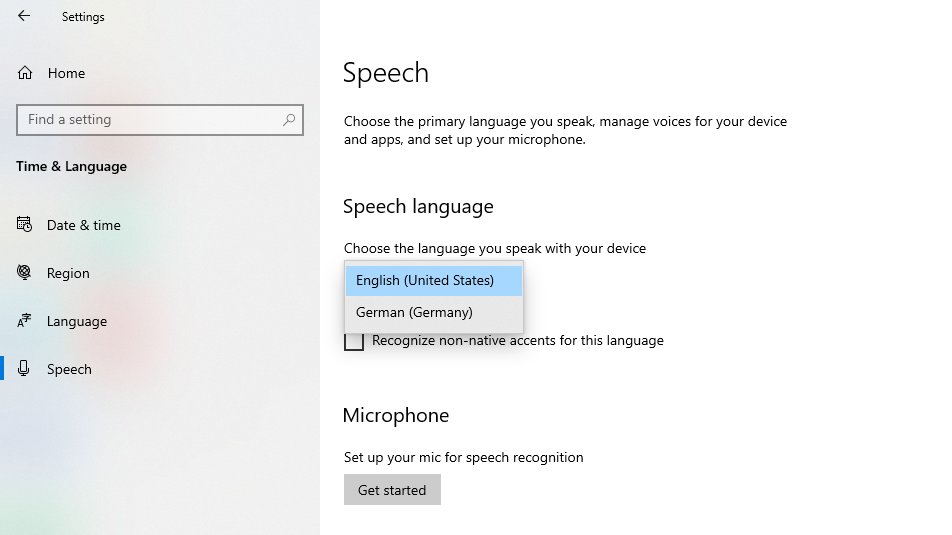The width and height of the screenshot is (952, 535).
Task: Click the back arrow icon
Action: coord(24,16)
